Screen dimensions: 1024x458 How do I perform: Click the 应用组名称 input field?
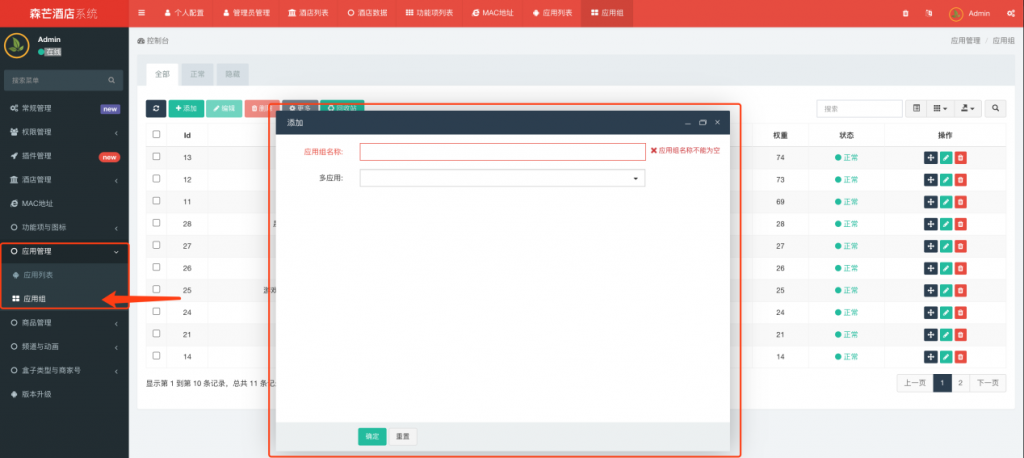pos(502,152)
